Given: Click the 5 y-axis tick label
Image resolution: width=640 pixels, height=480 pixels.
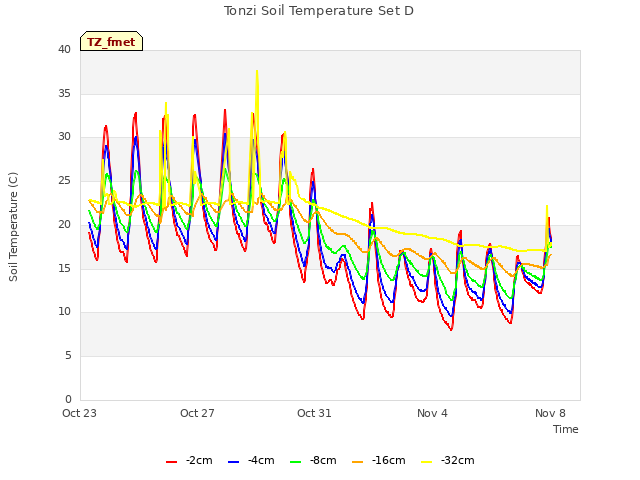Looking at the screenshot, I should click(x=68, y=356).
